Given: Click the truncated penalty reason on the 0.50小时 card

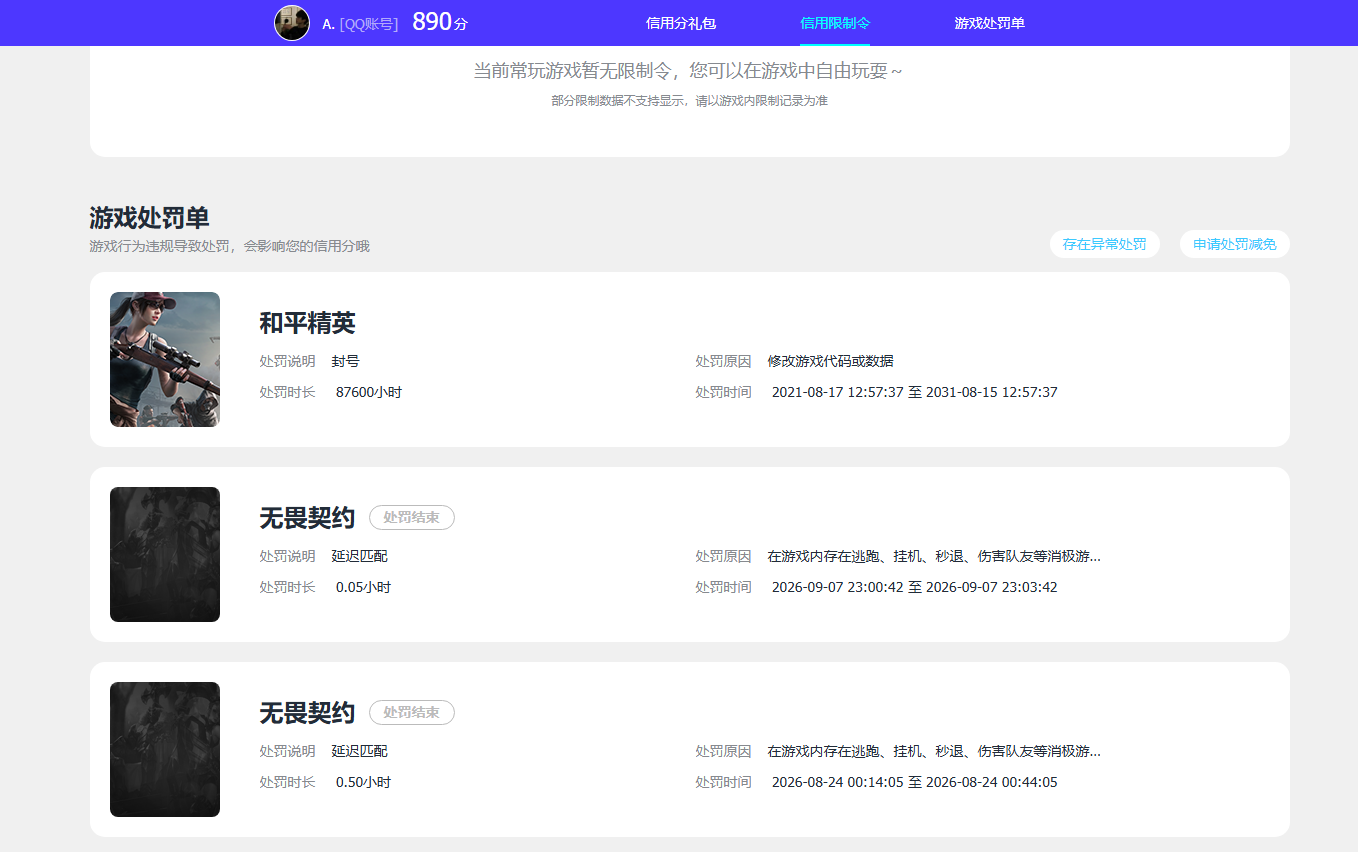Looking at the screenshot, I should point(934,751).
